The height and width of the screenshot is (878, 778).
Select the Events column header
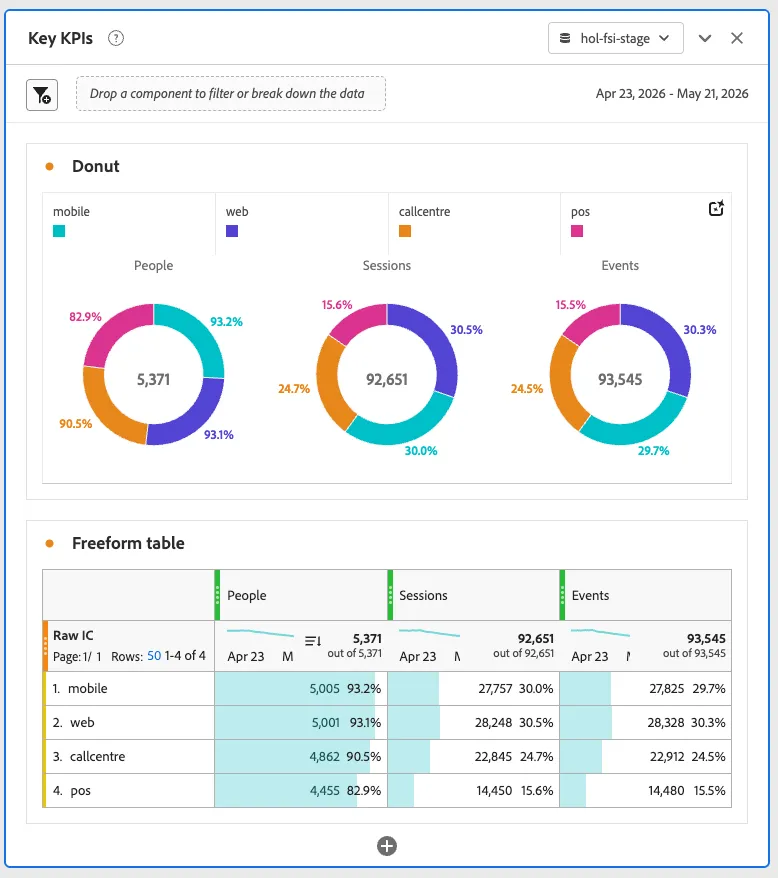[646, 595]
